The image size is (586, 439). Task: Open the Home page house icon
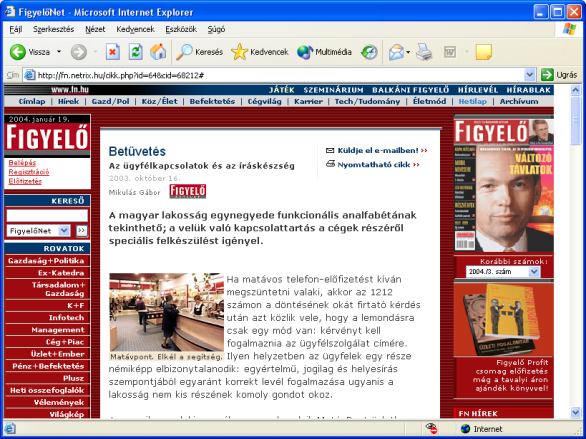point(158,52)
